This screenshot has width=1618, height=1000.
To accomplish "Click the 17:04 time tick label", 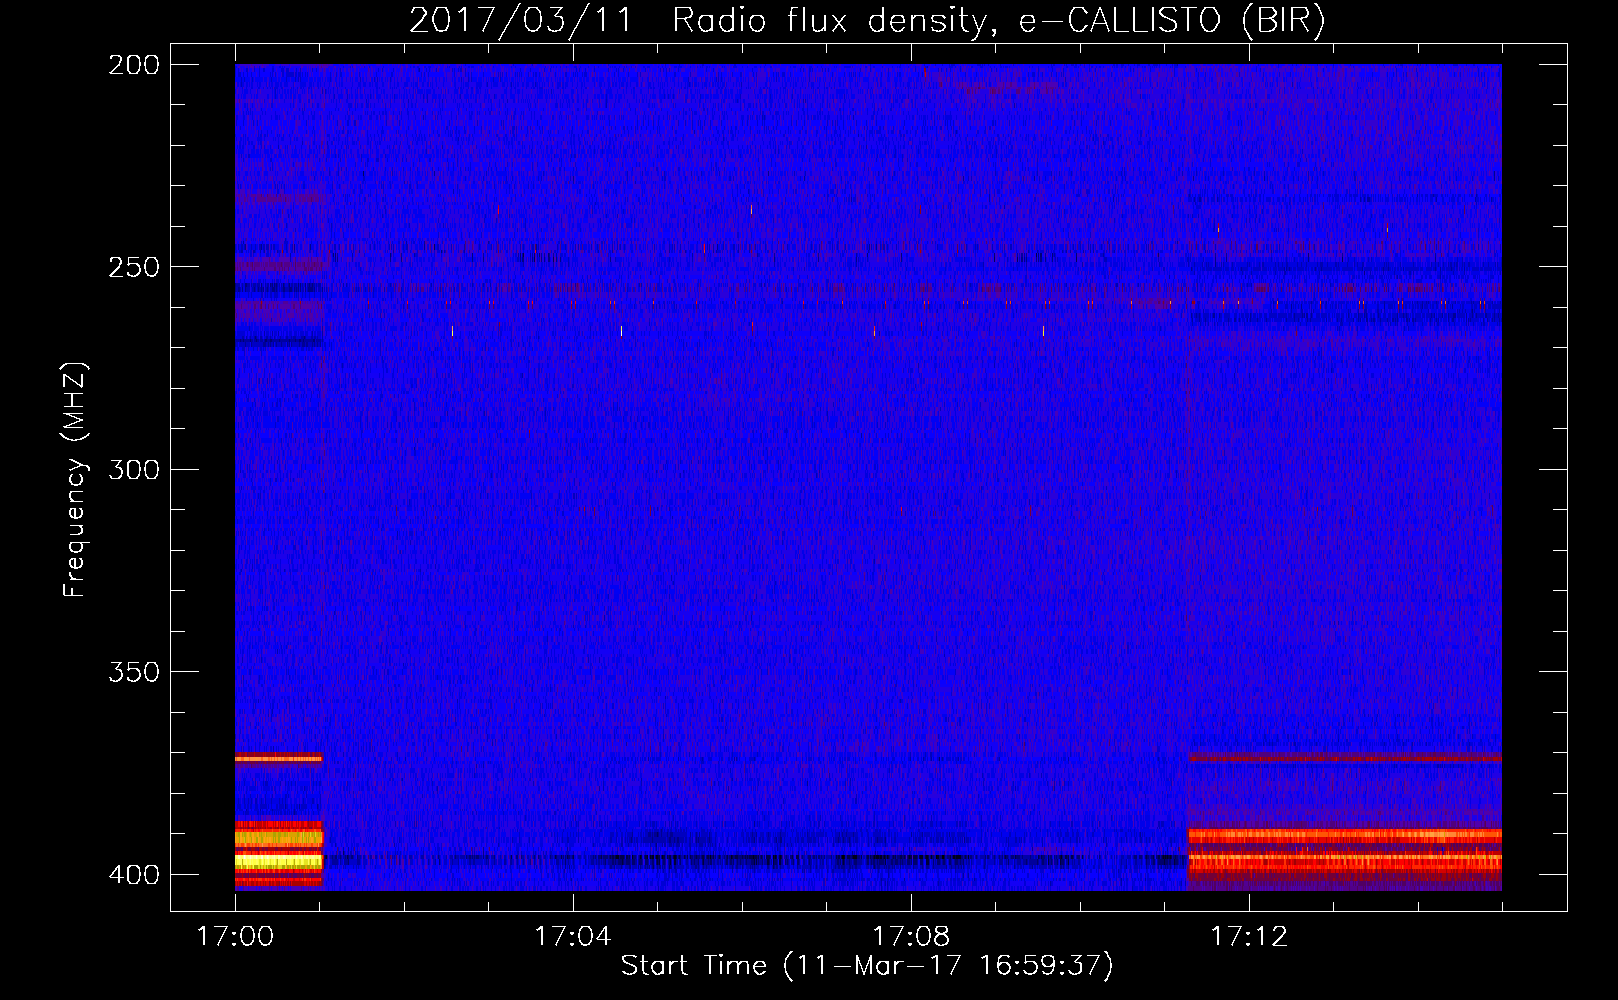I will pos(573,936).
